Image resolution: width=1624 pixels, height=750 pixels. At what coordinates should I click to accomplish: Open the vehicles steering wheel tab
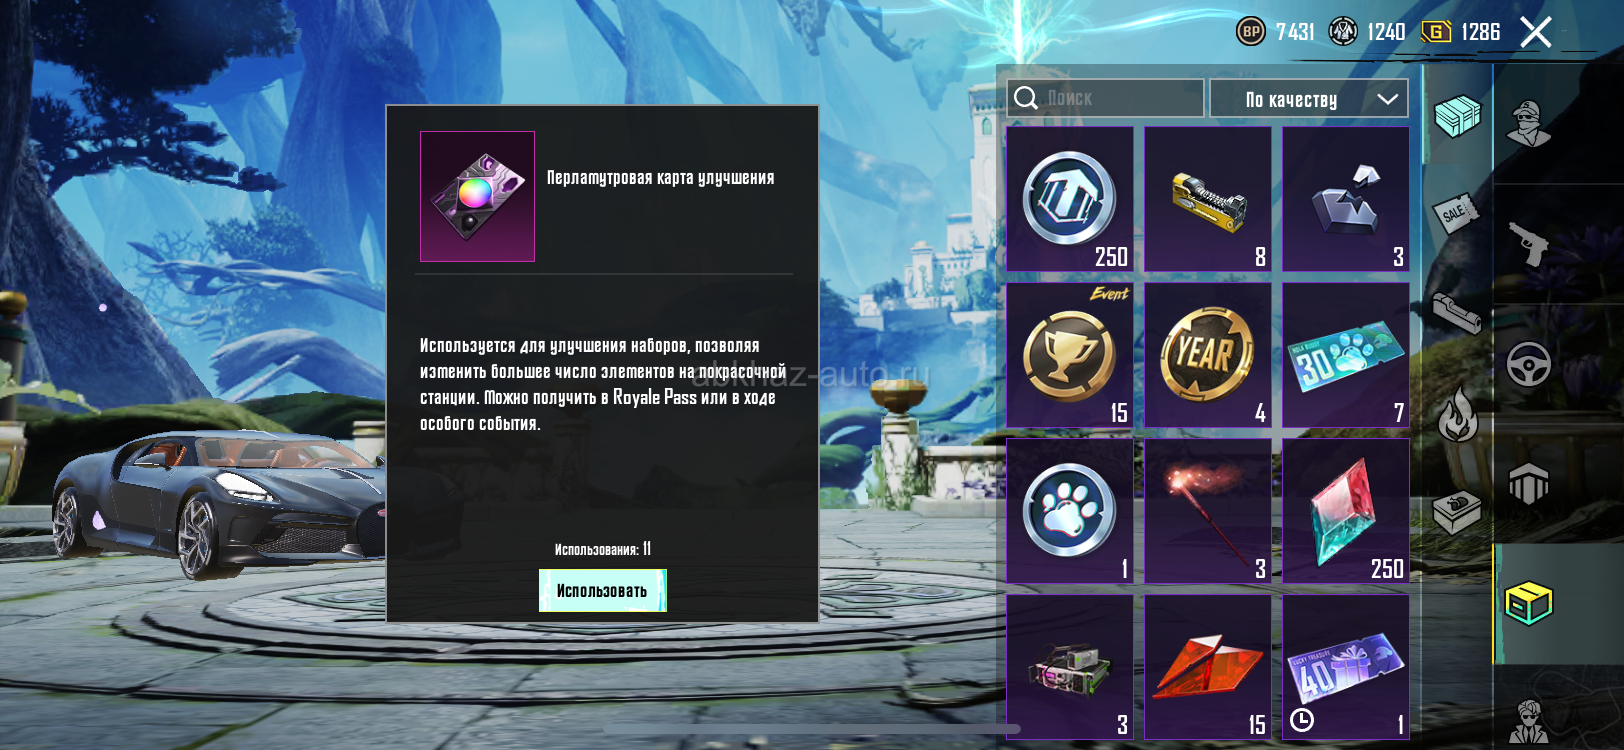1529,365
